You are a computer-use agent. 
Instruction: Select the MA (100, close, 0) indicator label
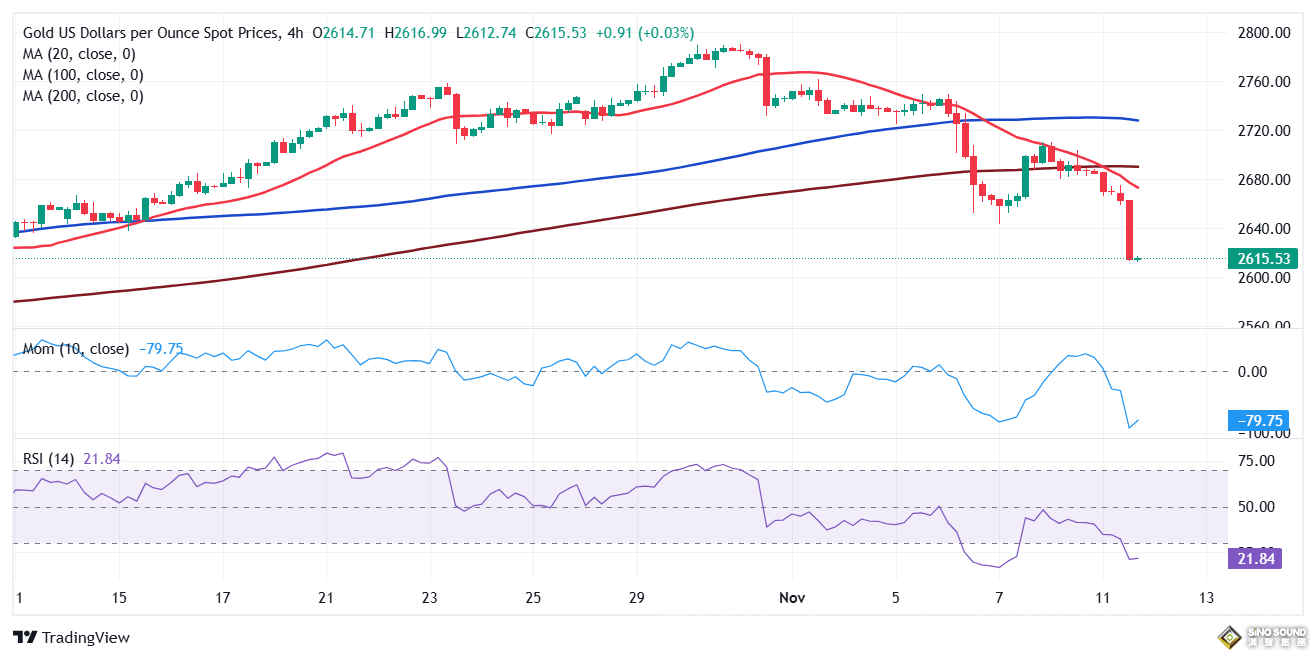83,75
